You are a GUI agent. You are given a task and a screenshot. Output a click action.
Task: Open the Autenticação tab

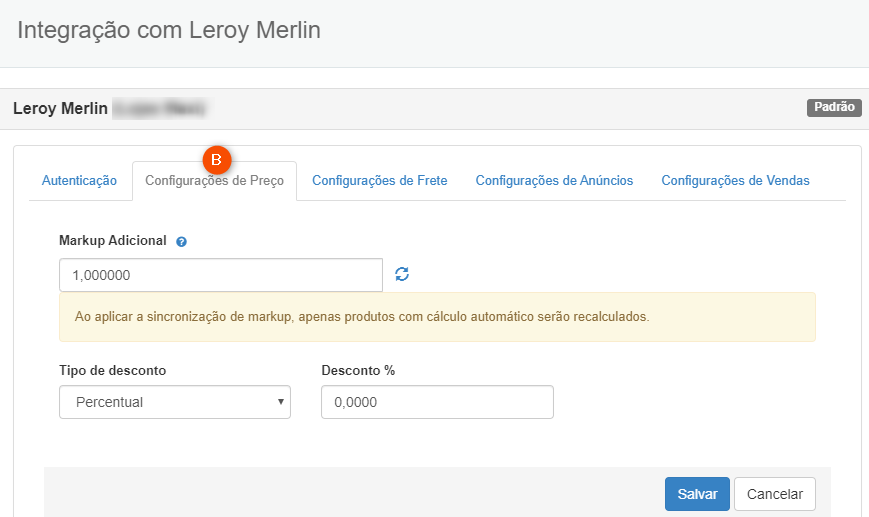(x=79, y=181)
